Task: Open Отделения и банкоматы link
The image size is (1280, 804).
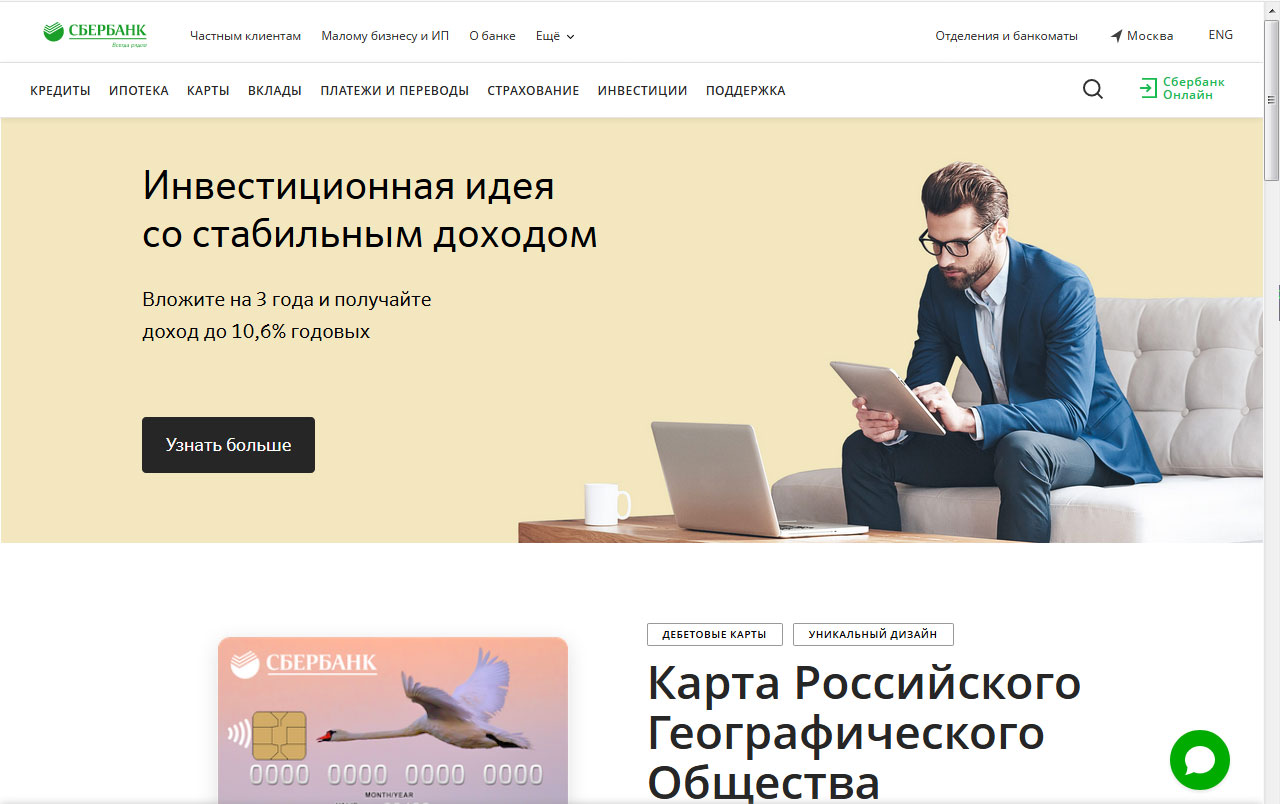Action: (x=1006, y=36)
